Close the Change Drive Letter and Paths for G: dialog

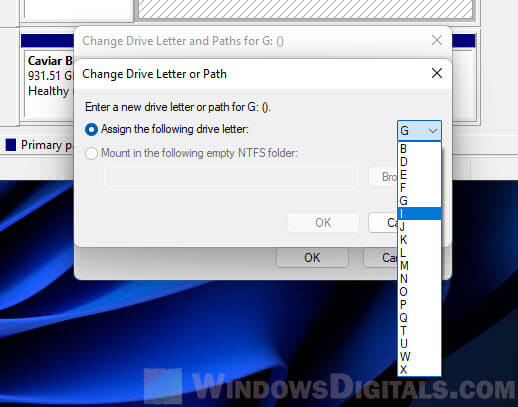pyautogui.click(x=437, y=40)
